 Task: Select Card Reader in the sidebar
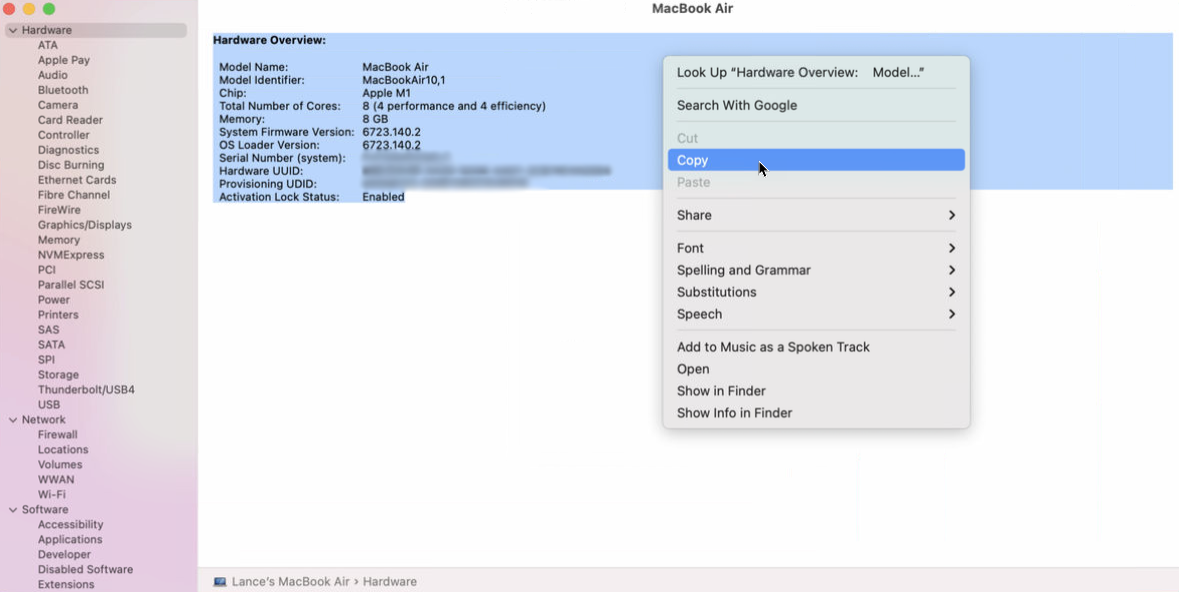click(70, 120)
